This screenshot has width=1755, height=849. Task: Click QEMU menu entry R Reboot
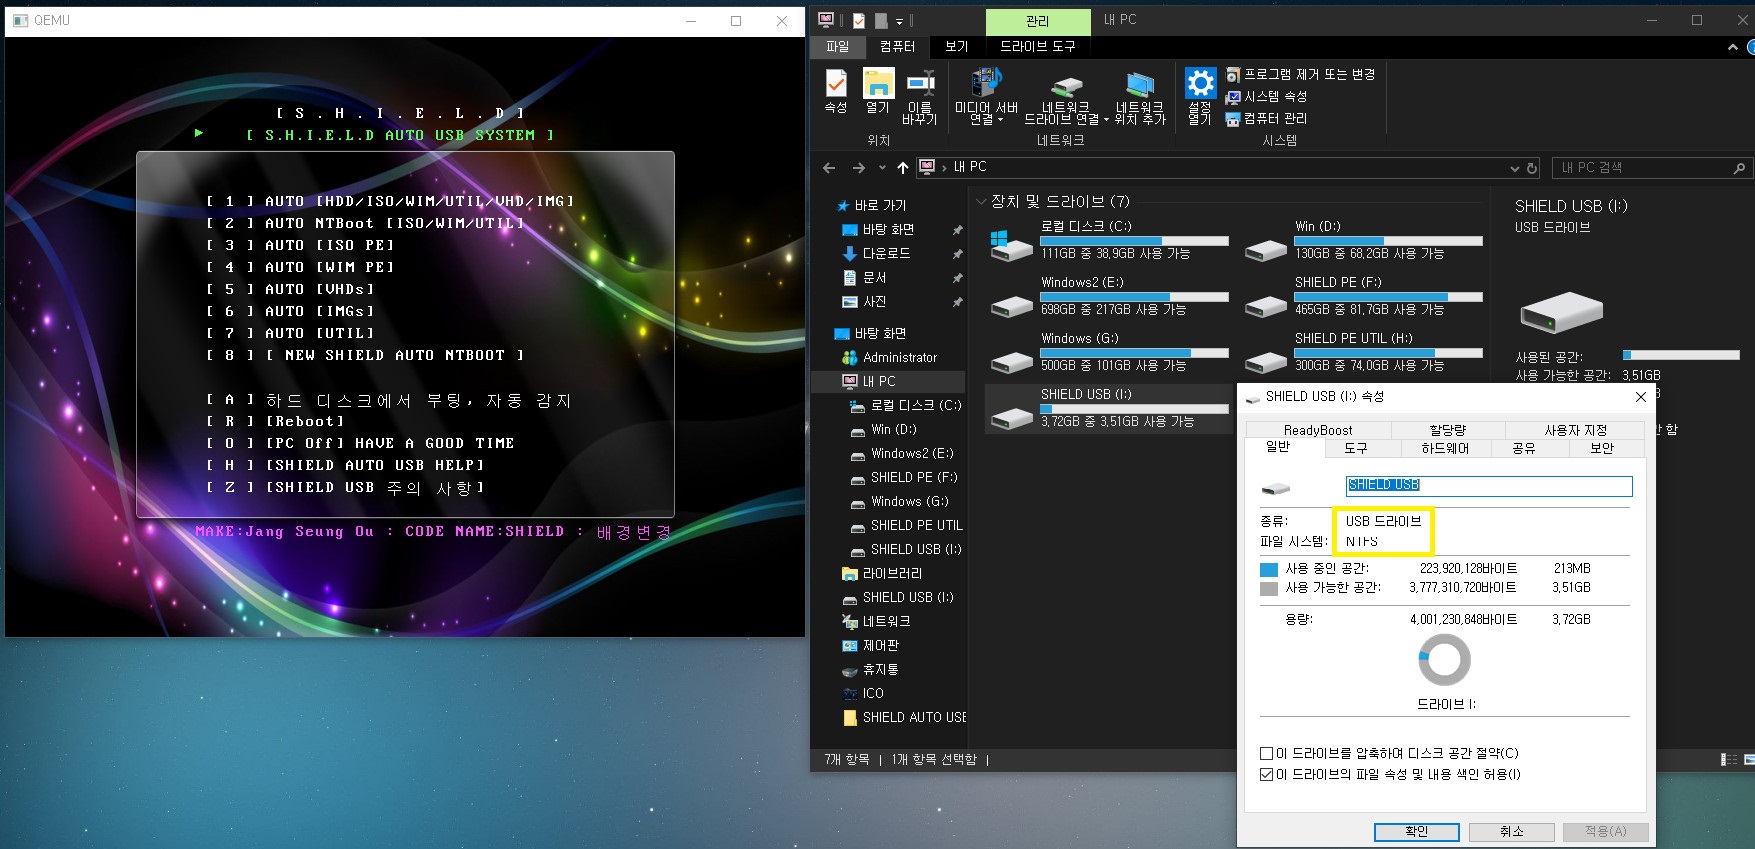tap(275, 421)
